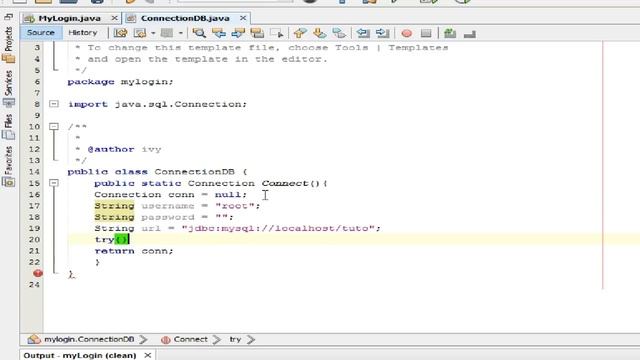Stop macro recording with gray square icon
The image size is (640, 360).
point(426,33)
